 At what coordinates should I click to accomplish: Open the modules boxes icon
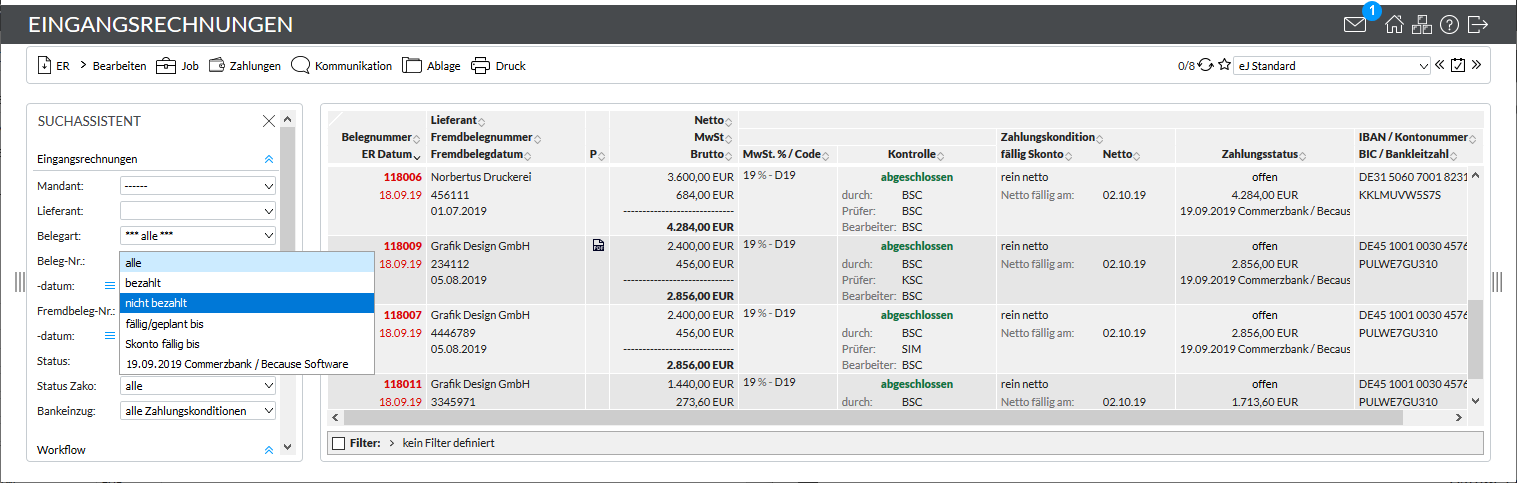[x=1421, y=25]
